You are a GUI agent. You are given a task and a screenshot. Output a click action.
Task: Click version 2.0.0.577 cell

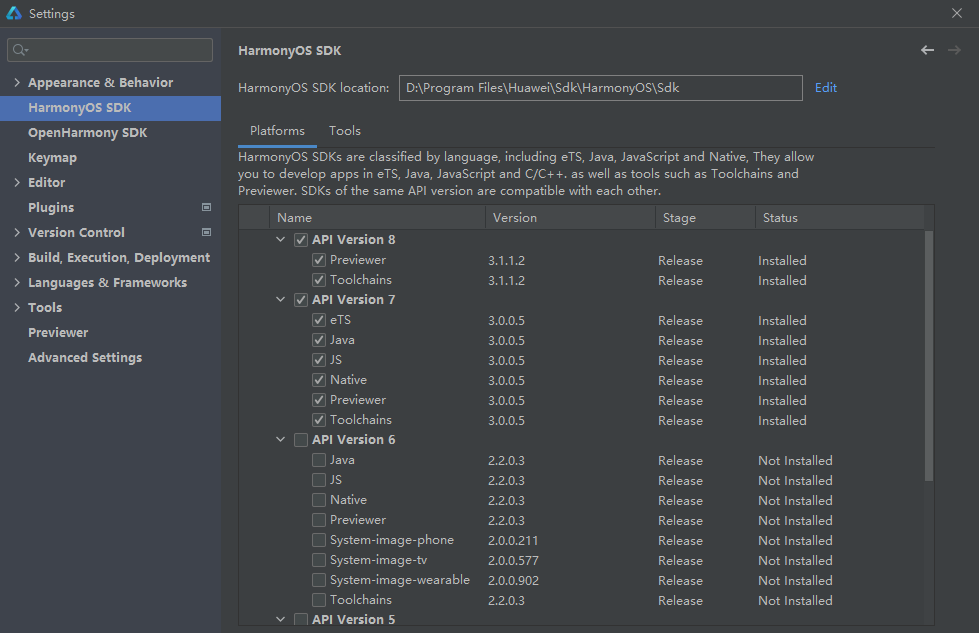coord(513,561)
